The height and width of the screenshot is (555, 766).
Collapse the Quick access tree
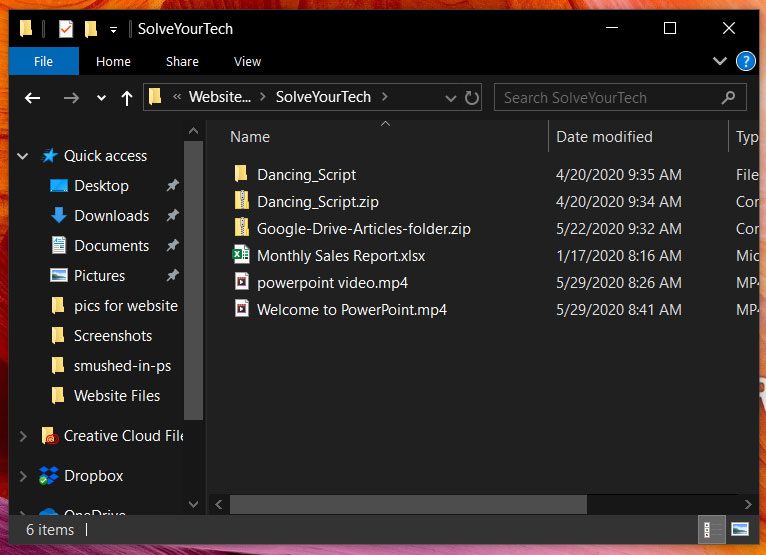coord(23,156)
